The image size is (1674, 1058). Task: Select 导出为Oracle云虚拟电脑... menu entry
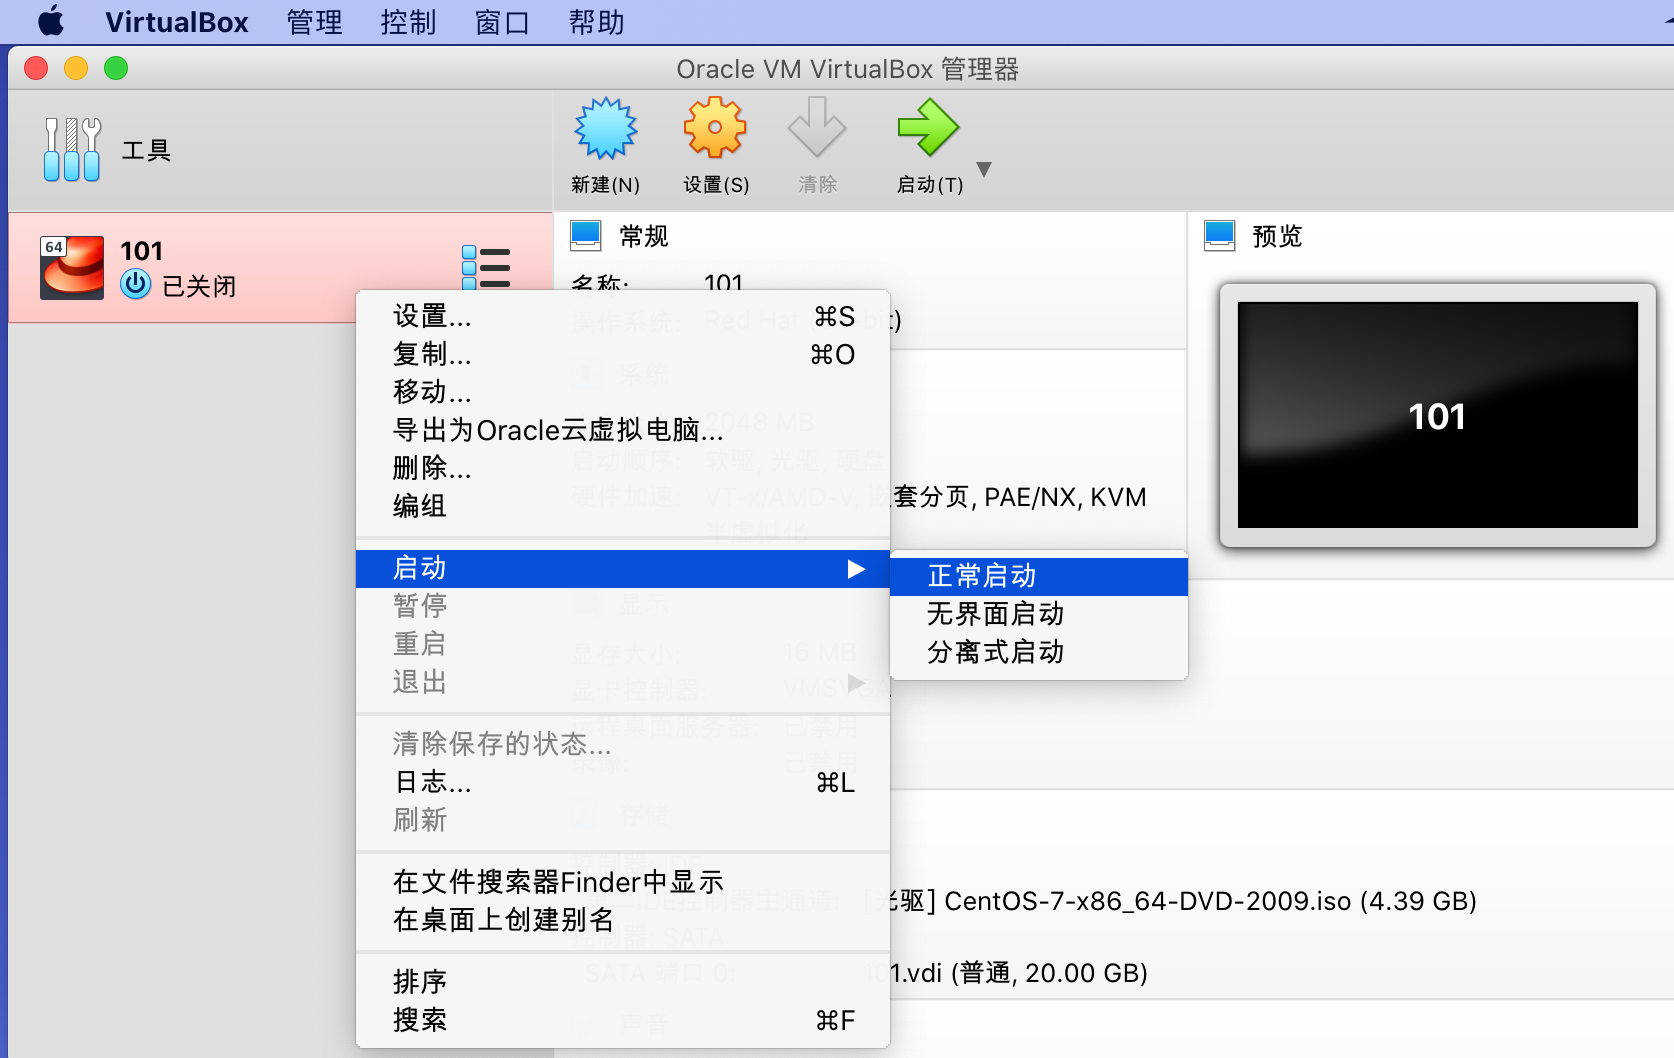click(x=622, y=430)
